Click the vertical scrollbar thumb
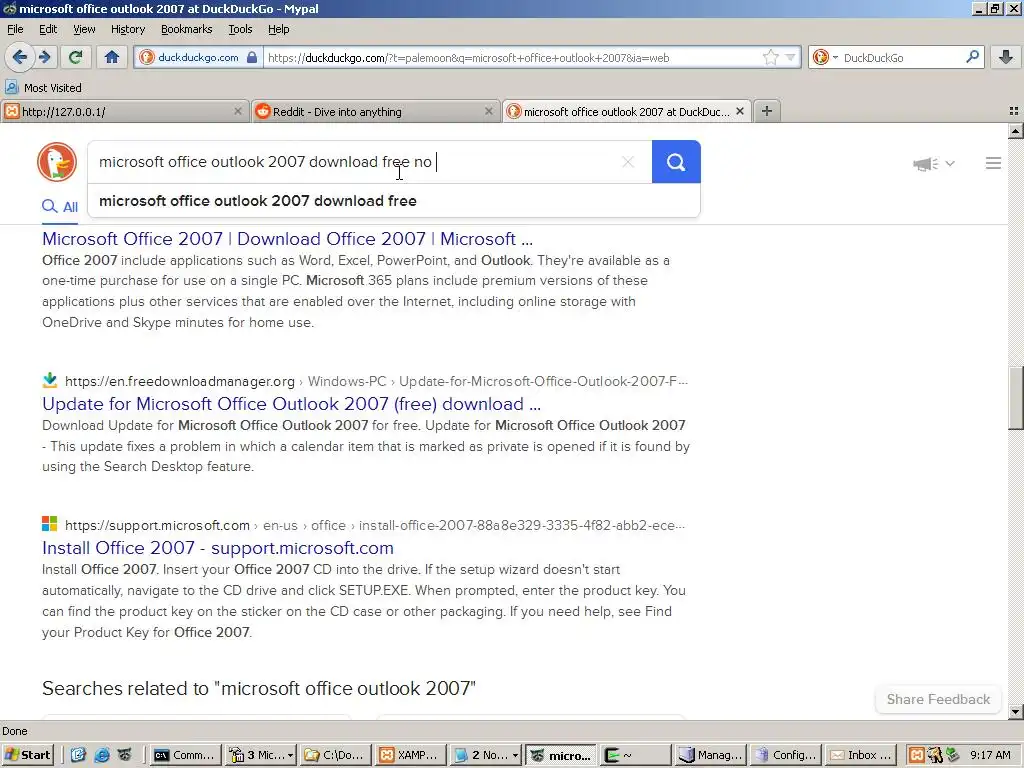This screenshot has width=1024, height=768. pos(1015,398)
